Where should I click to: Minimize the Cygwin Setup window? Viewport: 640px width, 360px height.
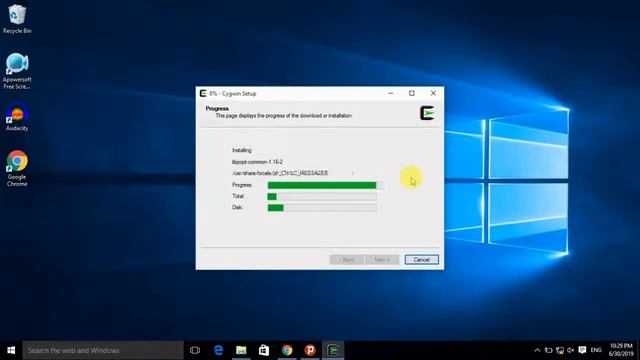[x=391, y=93]
